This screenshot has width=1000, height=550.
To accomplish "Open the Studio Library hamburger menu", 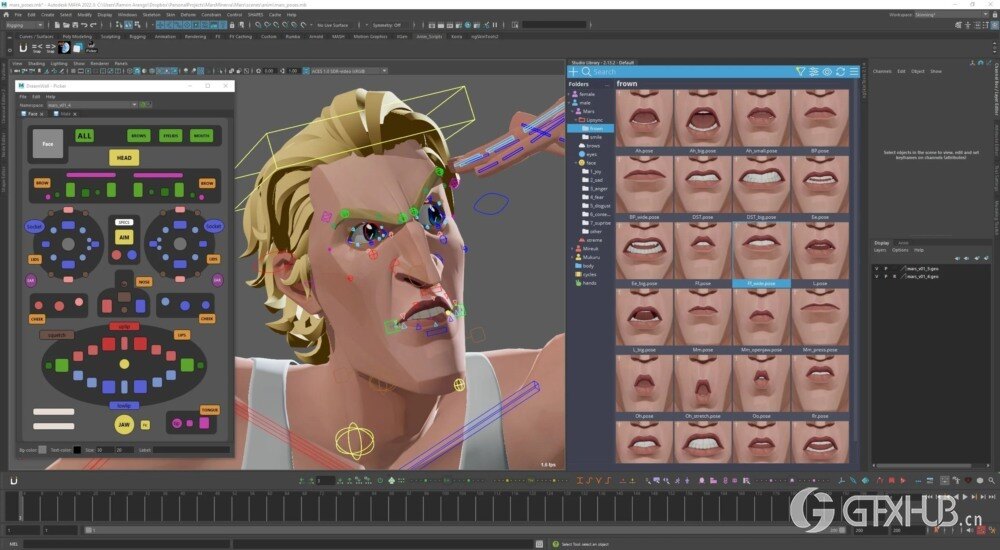I will 854,71.
